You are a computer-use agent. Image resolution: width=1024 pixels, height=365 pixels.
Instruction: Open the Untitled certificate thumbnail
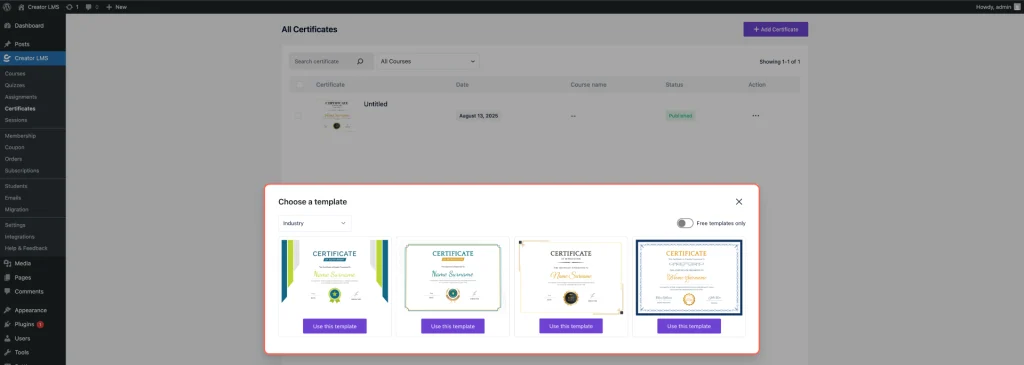tap(337, 116)
